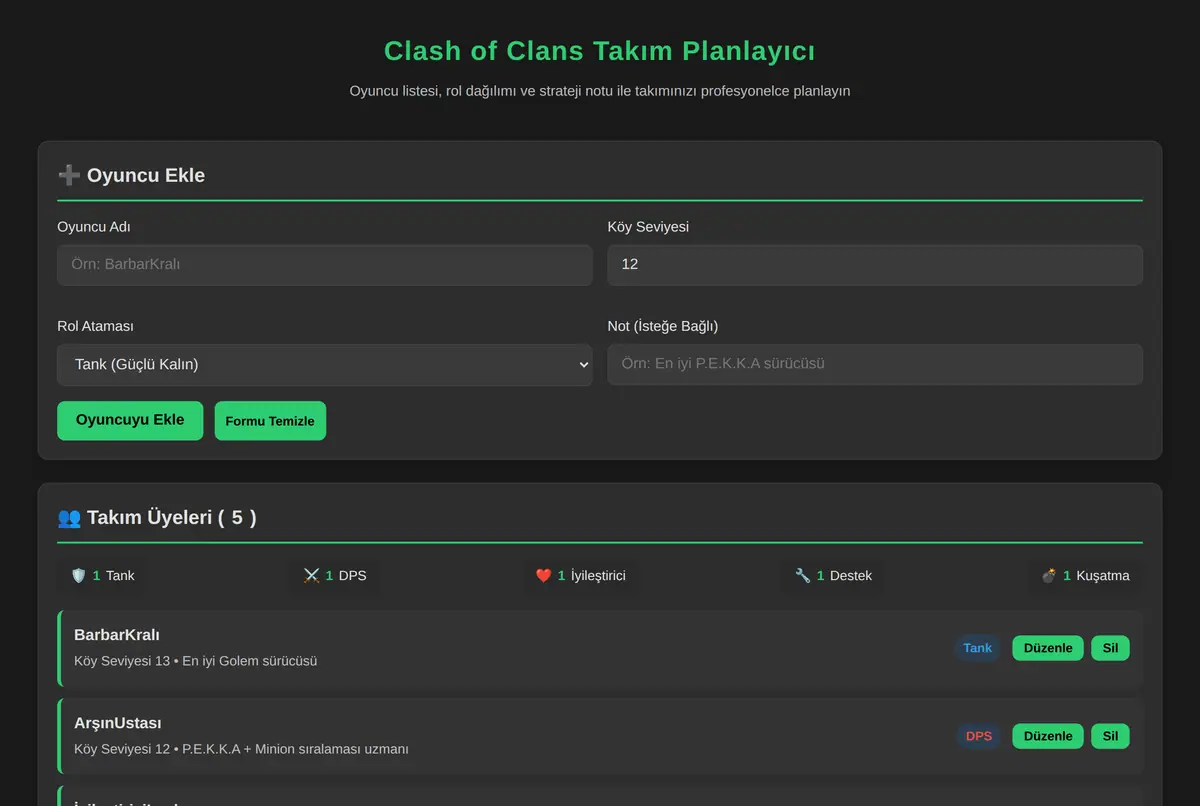Click the '1 Tank' role counter text
The height and width of the screenshot is (806, 1200).
pyautogui.click(x=113, y=576)
